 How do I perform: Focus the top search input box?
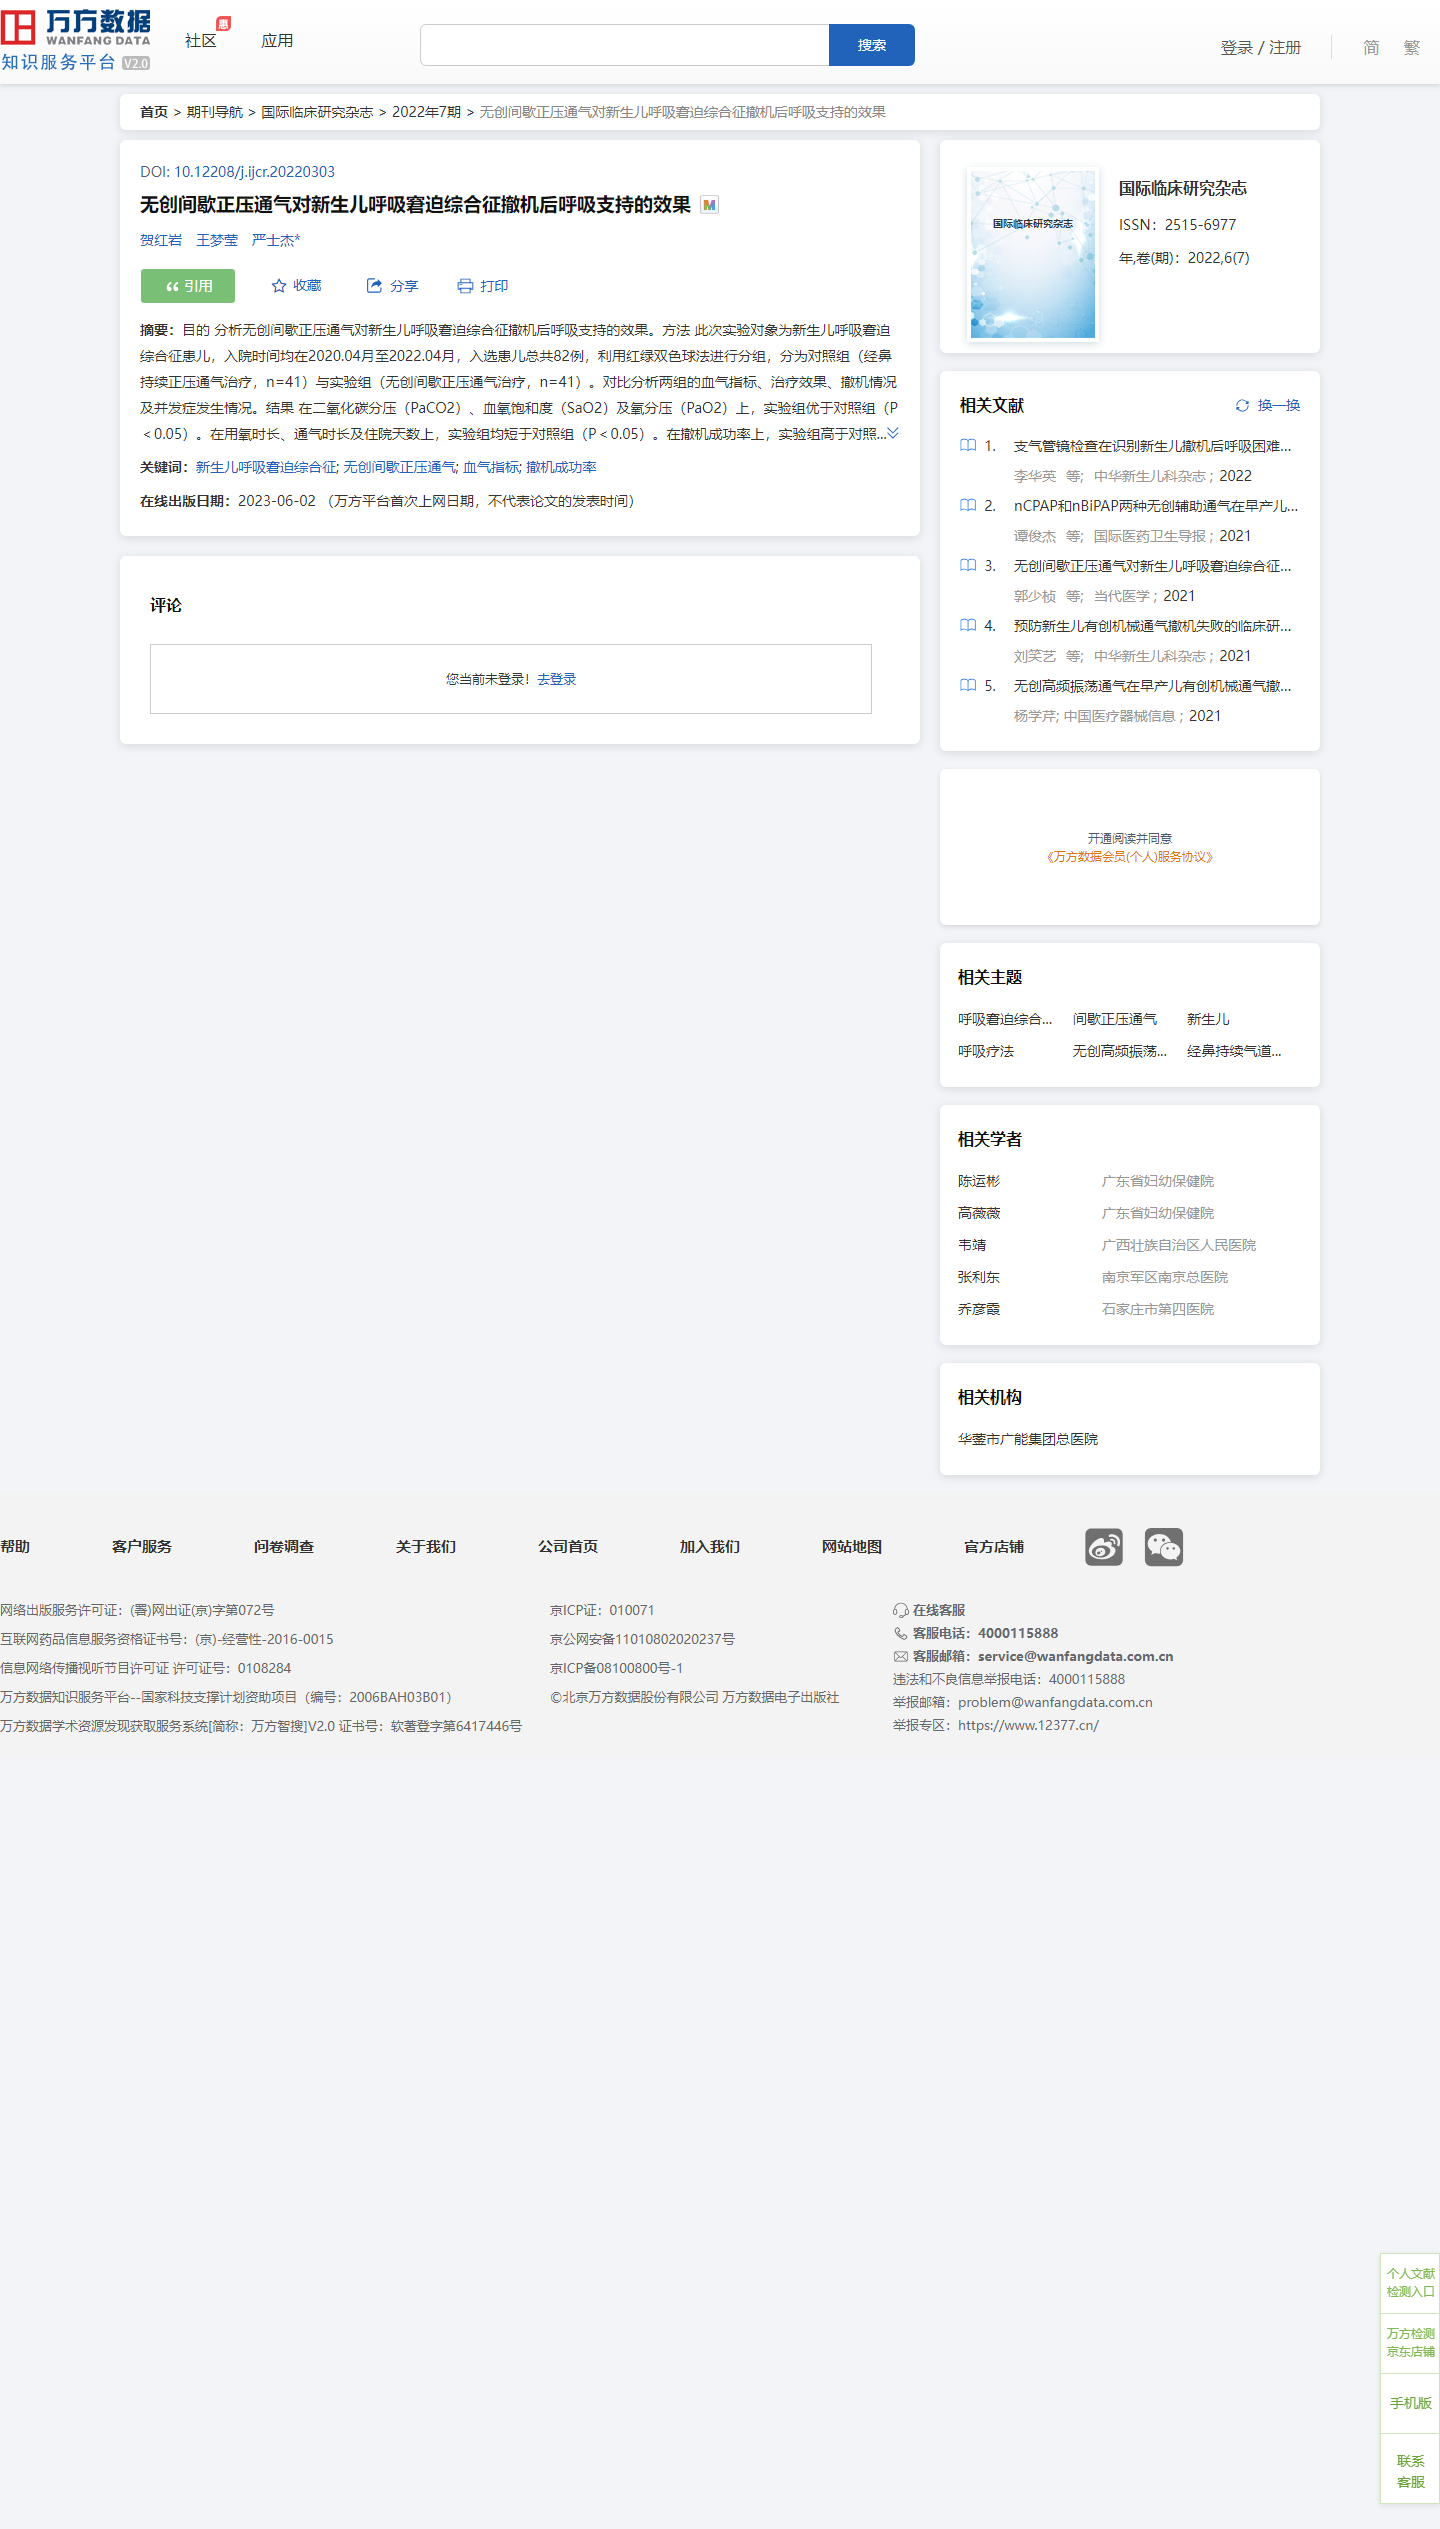(x=624, y=45)
